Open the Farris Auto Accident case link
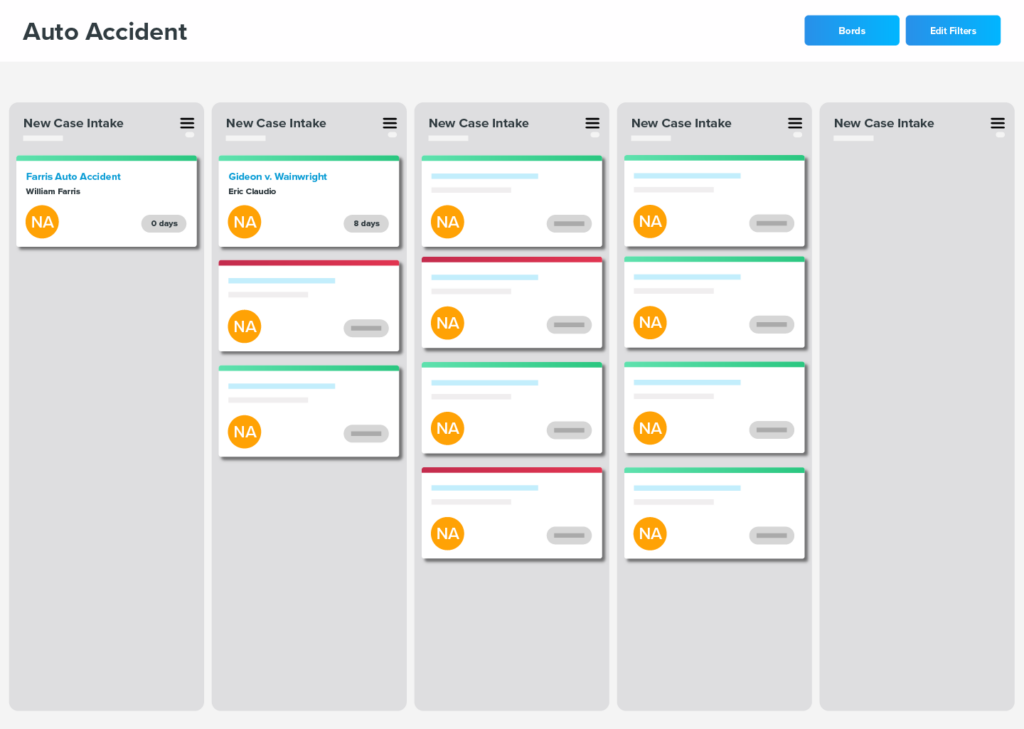 (73, 176)
